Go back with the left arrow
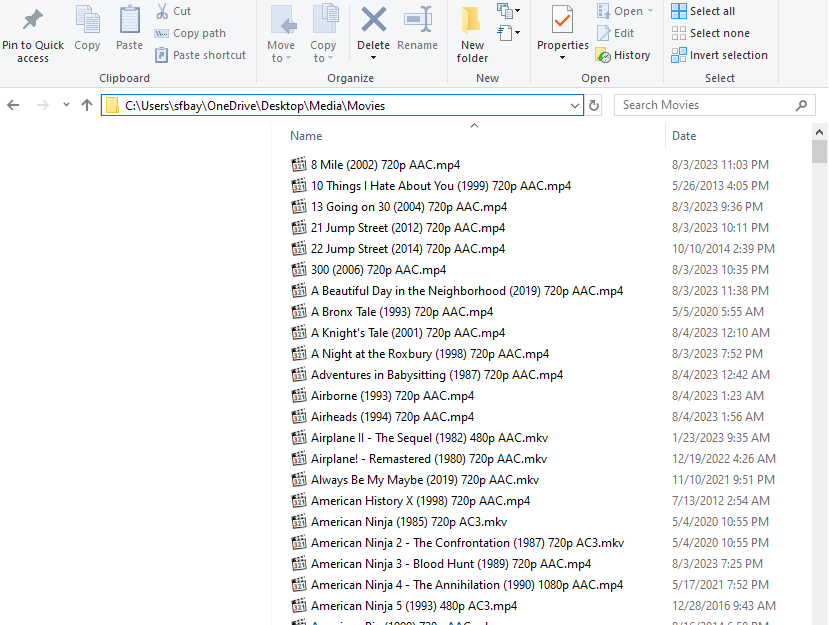The height and width of the screenshot is (625, 829). 13,105
